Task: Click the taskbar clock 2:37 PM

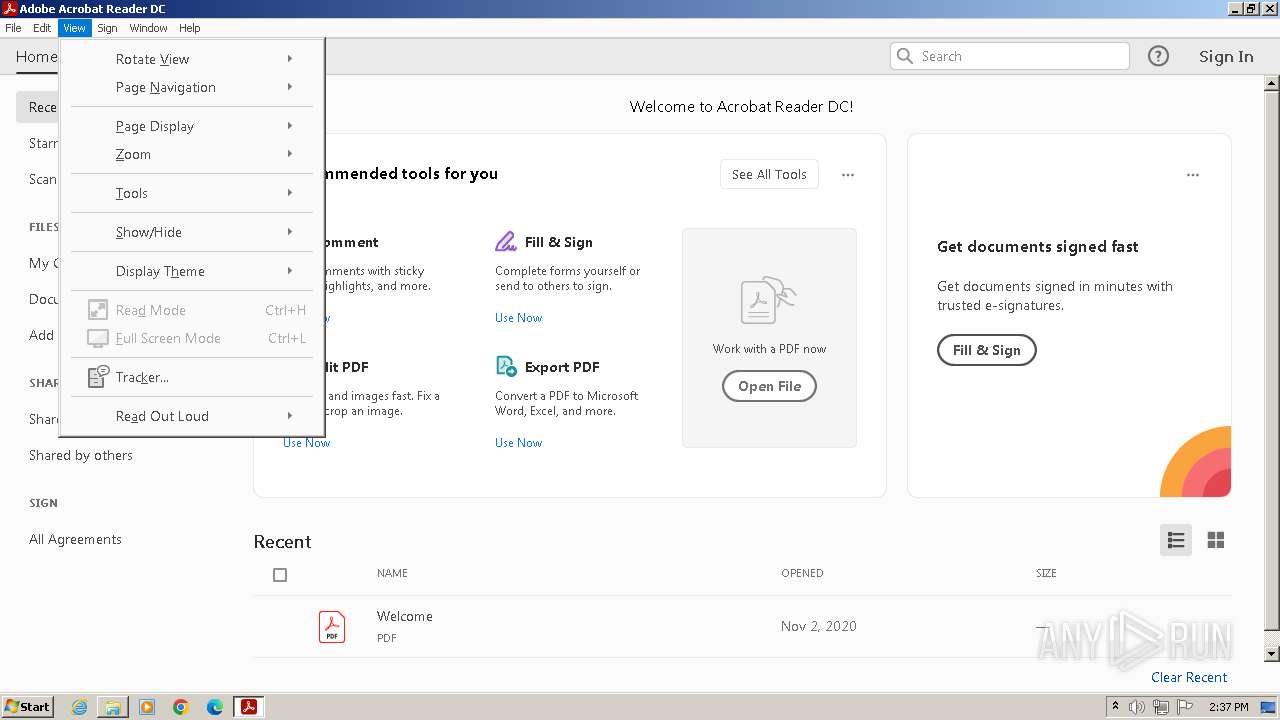Action: point(1228,707)
